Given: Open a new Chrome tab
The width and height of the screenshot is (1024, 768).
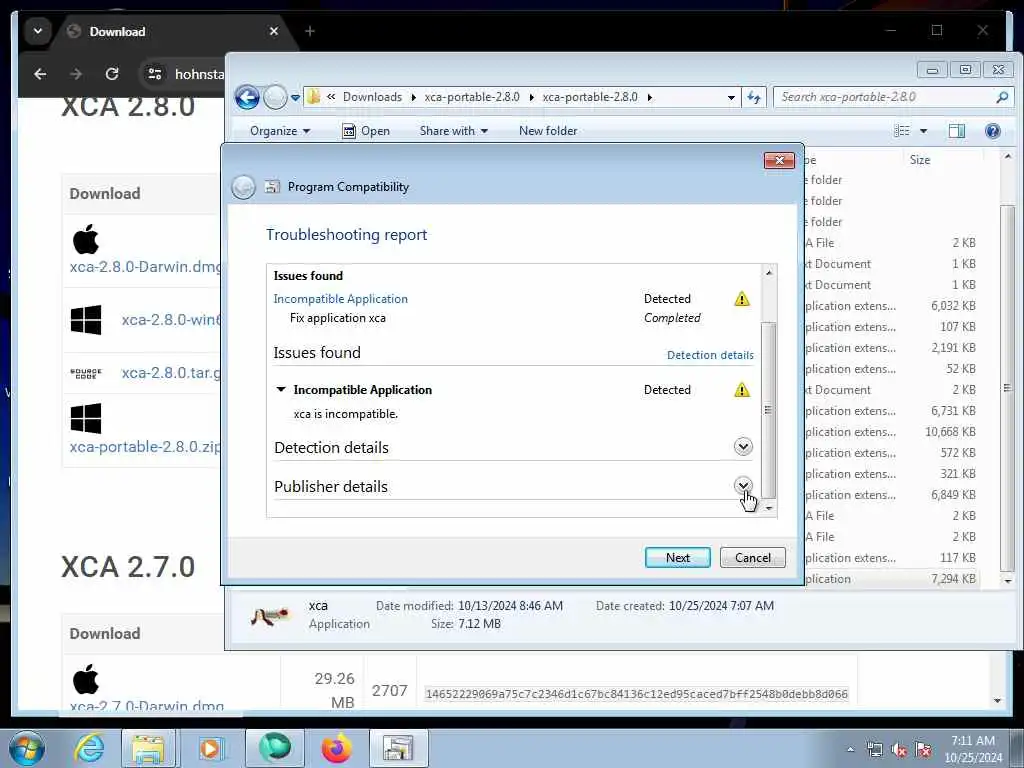Looking at the screenshot, I should 310,31.
